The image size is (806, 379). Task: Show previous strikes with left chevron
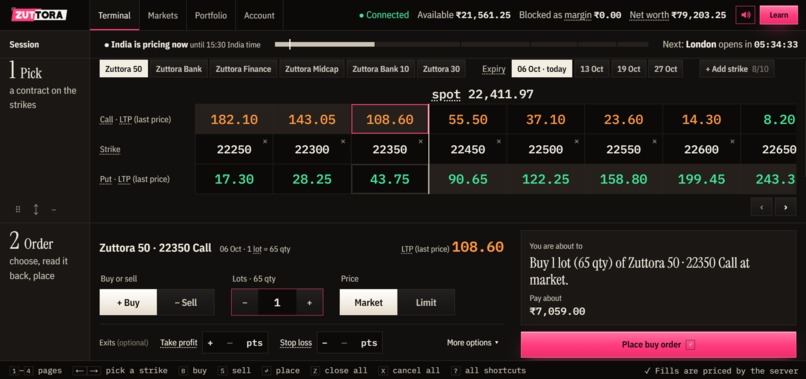click(x=762, y=207)
